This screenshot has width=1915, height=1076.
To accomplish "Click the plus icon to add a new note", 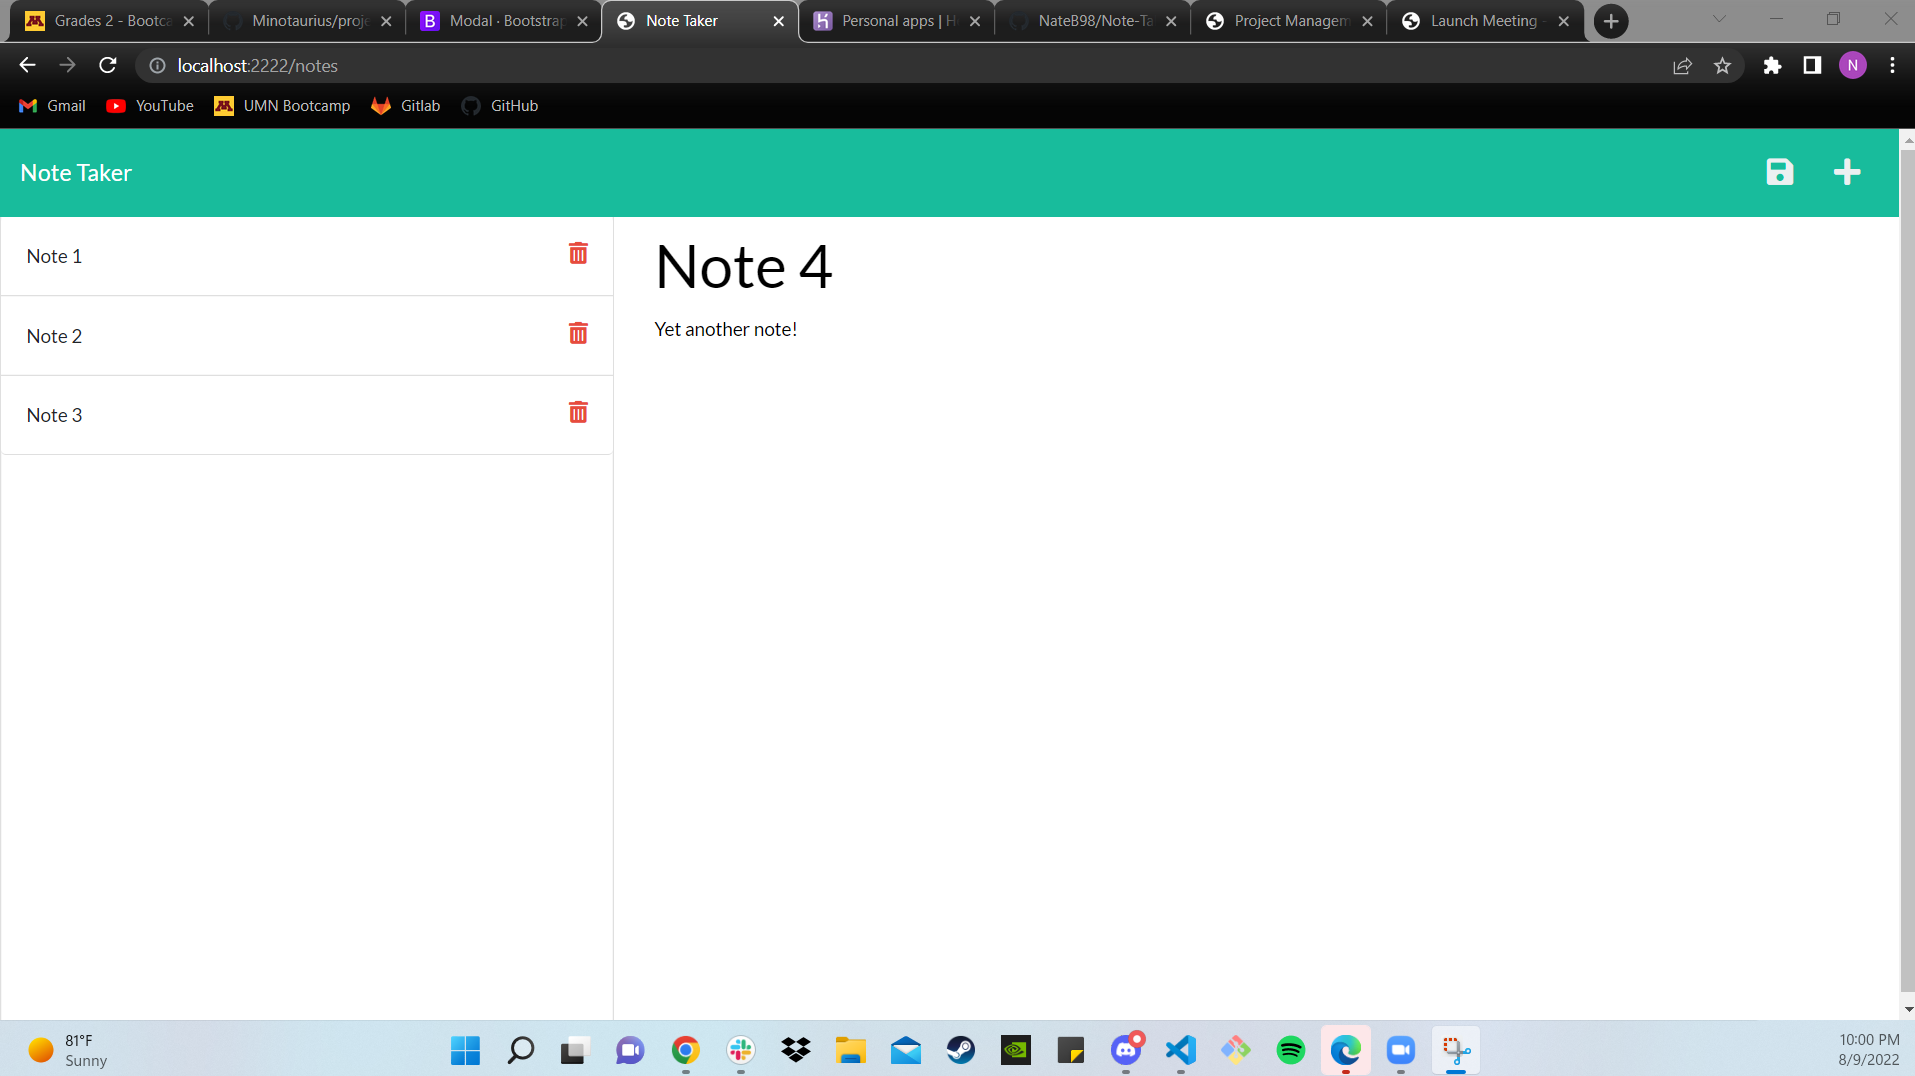I will click(1846, 172).
